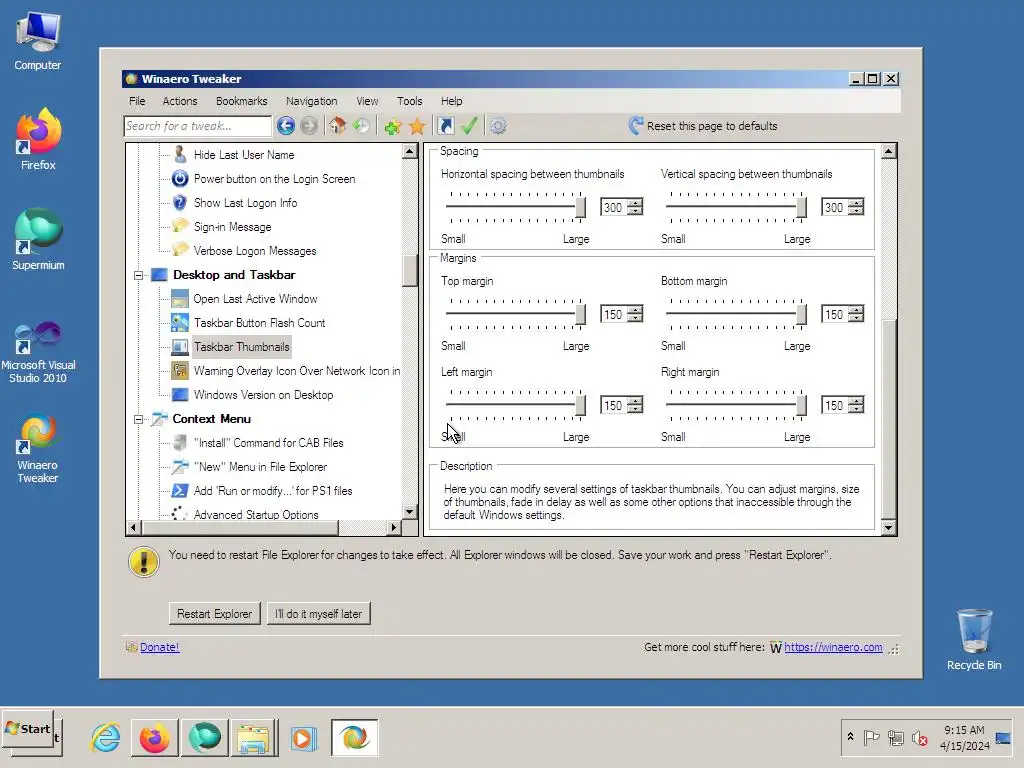
Task: Open the Bookmarks menu
Action: 242,101
